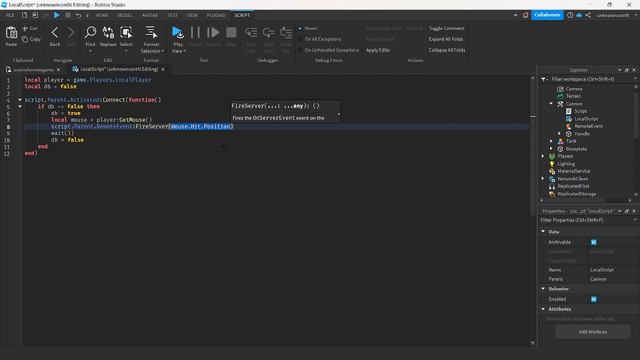Image resolution: width=640 pixels, height=360 pixels.
Task: Expand the Handle tree node
Action: 560,133
